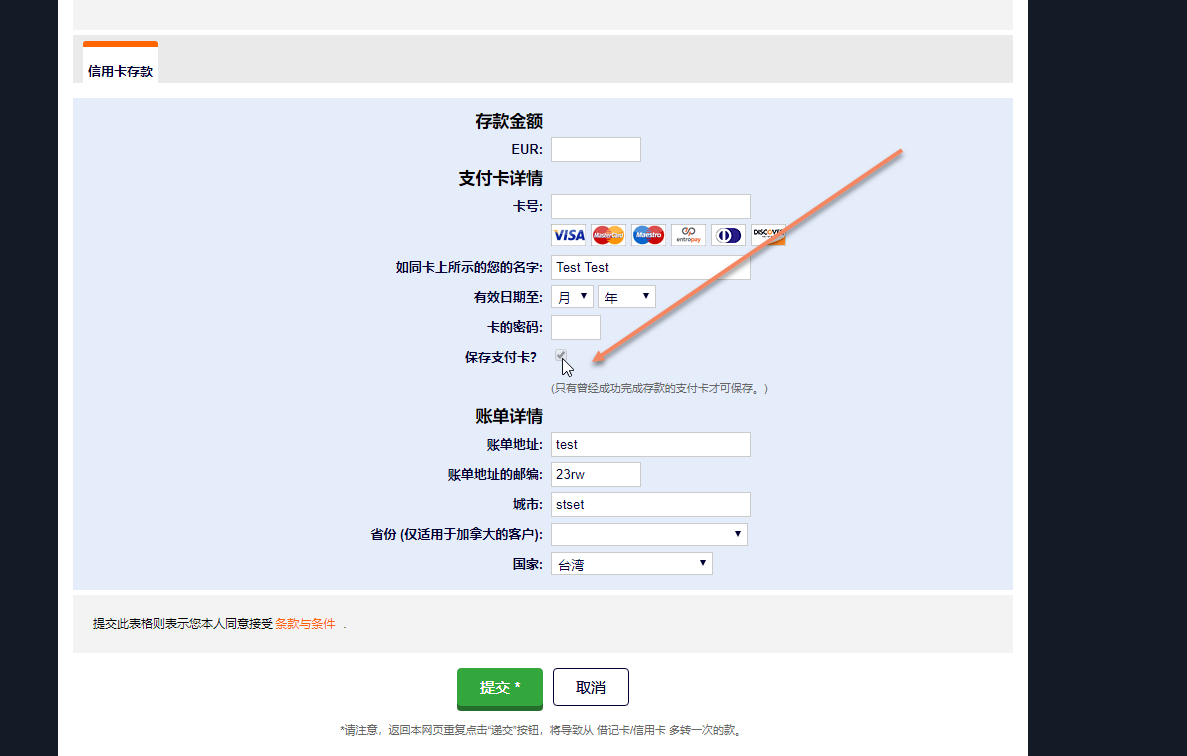The image size is (1187, 756).
Task: Open the 年 expiry year dropdown
Action: [627, 297]
